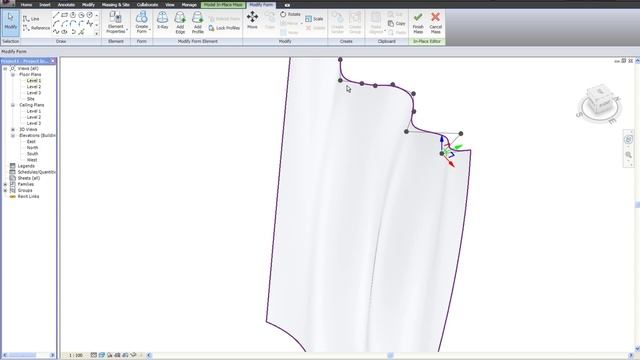Pick the rectangle draw tool
This screenshot has height=360, width=640.
[64, 15]
